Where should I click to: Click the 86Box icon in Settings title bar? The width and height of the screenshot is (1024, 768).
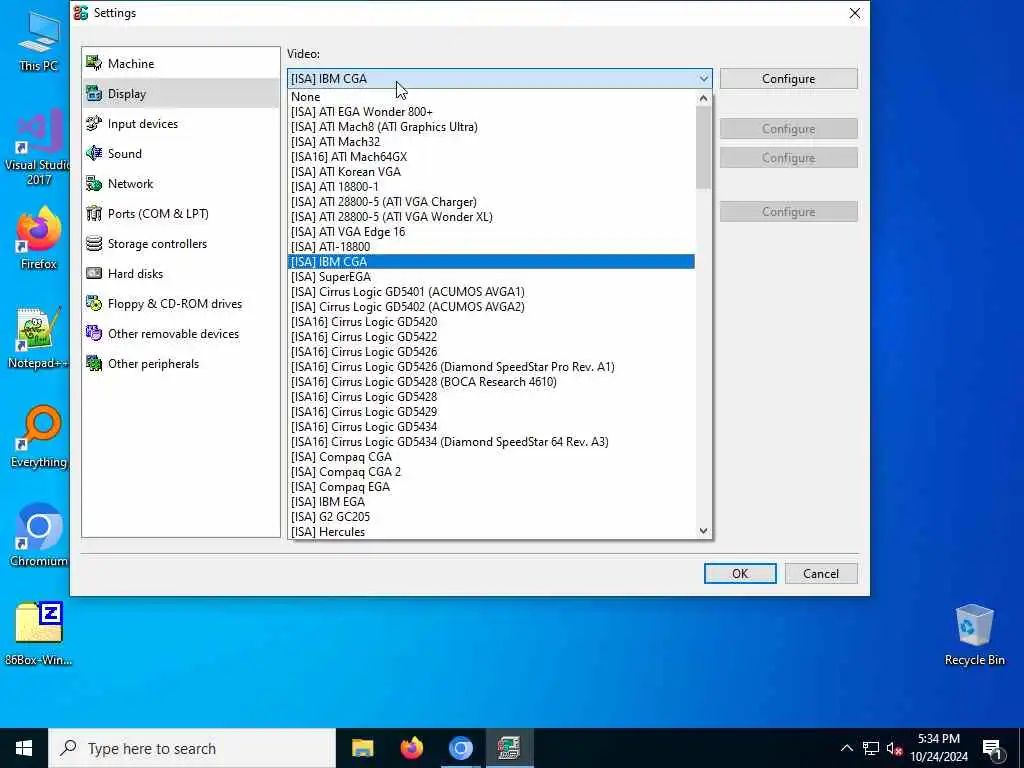coord(81,12)
